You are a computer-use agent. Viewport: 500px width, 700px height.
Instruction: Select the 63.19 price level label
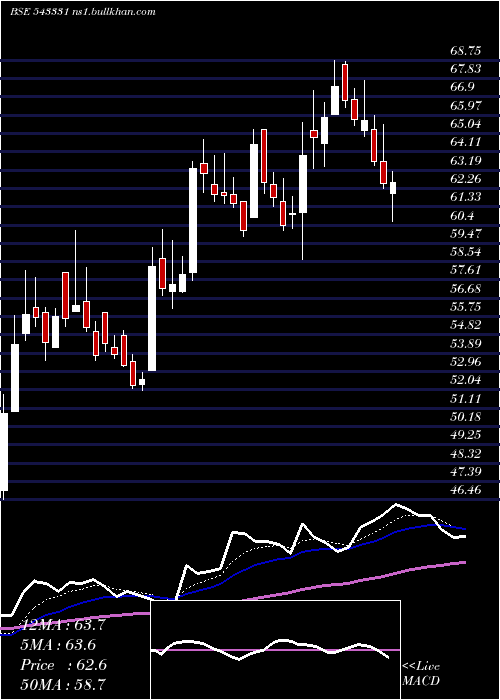(466, 160)
